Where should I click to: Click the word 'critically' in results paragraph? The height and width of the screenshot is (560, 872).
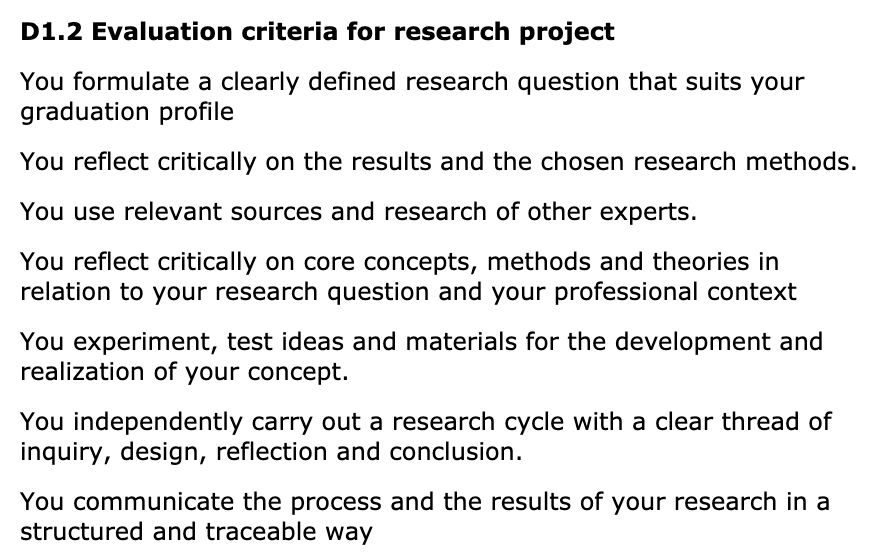click(x=207, y=162)
